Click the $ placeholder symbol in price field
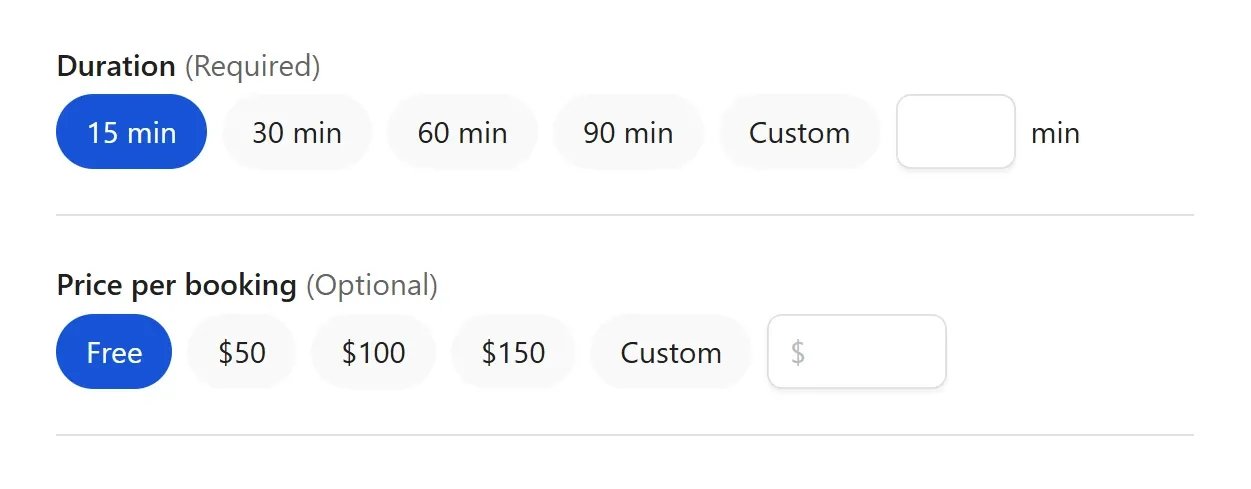Image resolution: width=1251 pixels, height=489 pixels. coord(798,352)
